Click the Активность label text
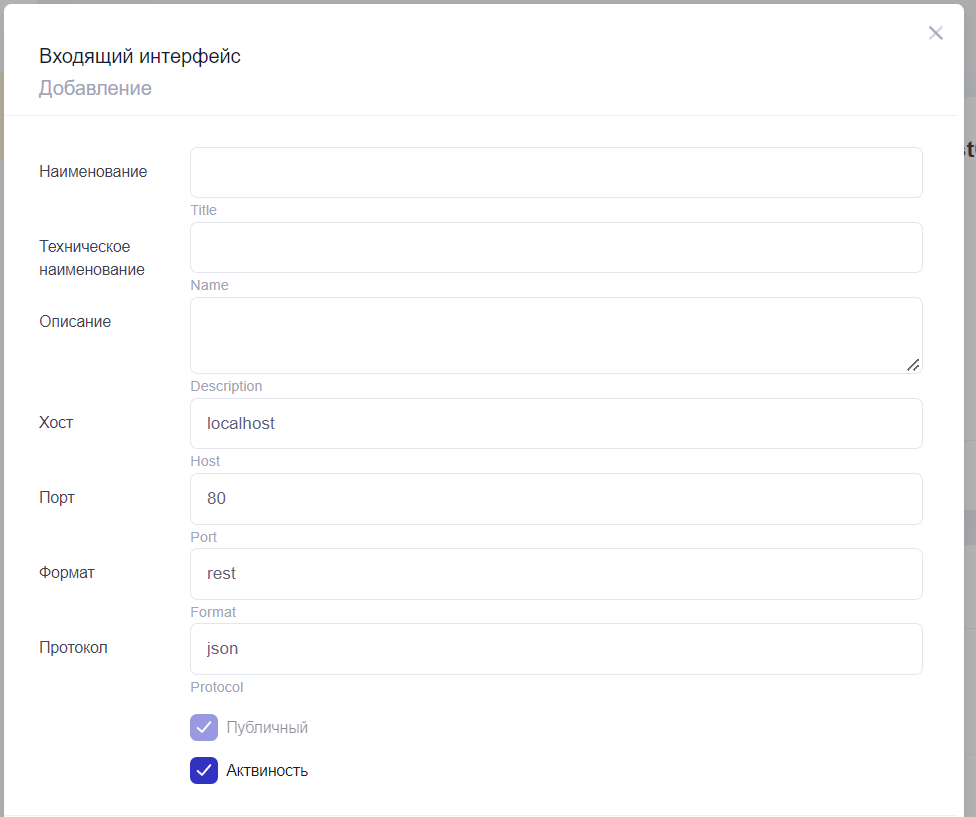Screen dimensions: 976x817 tap(267, 771)
